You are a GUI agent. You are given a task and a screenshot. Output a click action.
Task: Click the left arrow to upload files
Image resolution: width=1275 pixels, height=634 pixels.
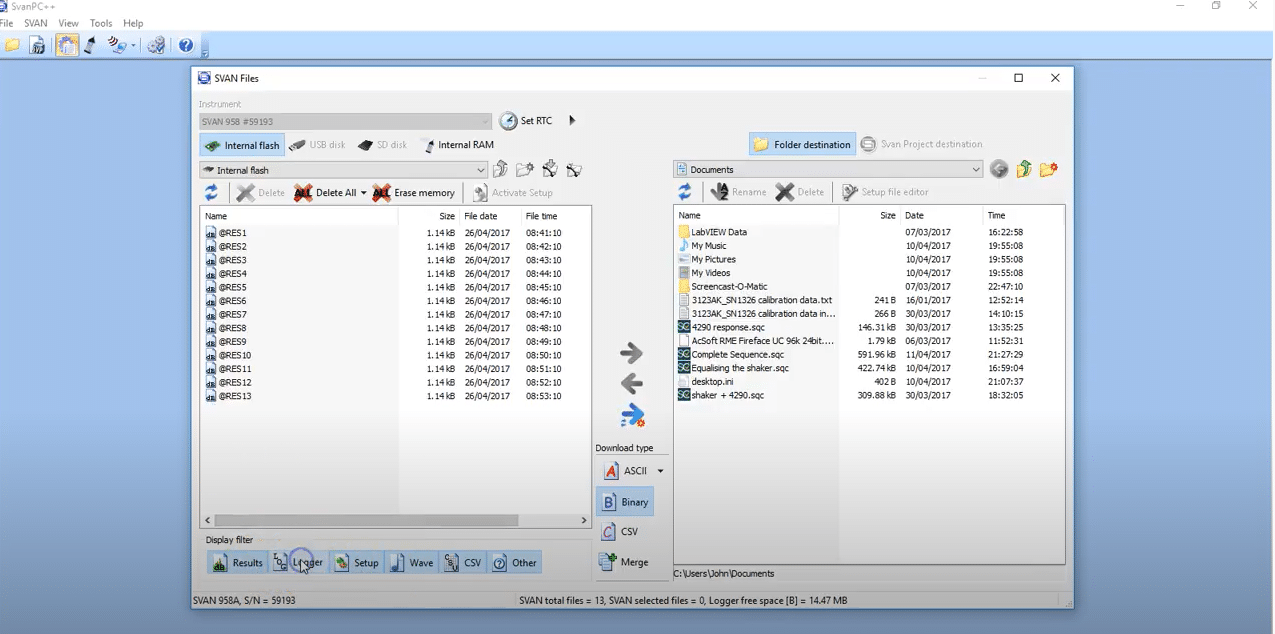click(x=631, y=383)
